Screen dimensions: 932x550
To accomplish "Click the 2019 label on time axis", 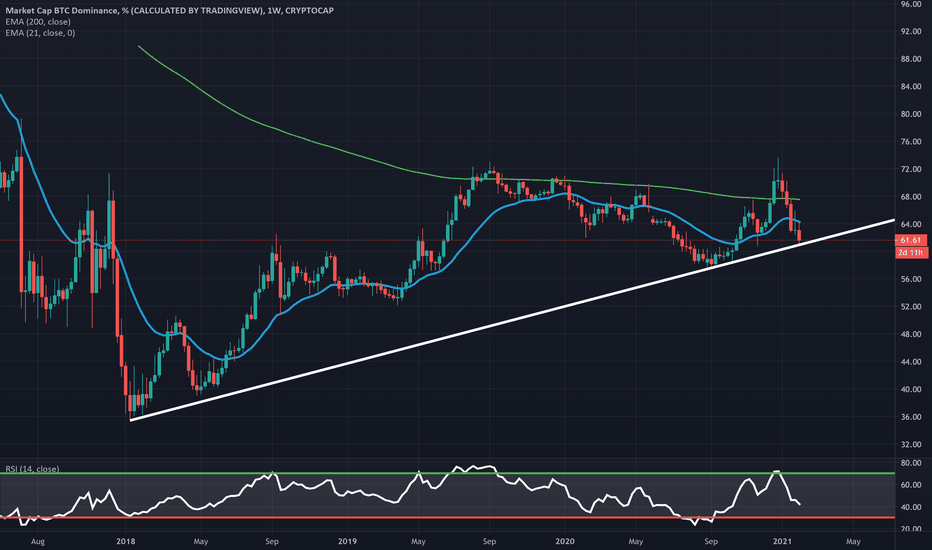I will [x=347, y=541].
